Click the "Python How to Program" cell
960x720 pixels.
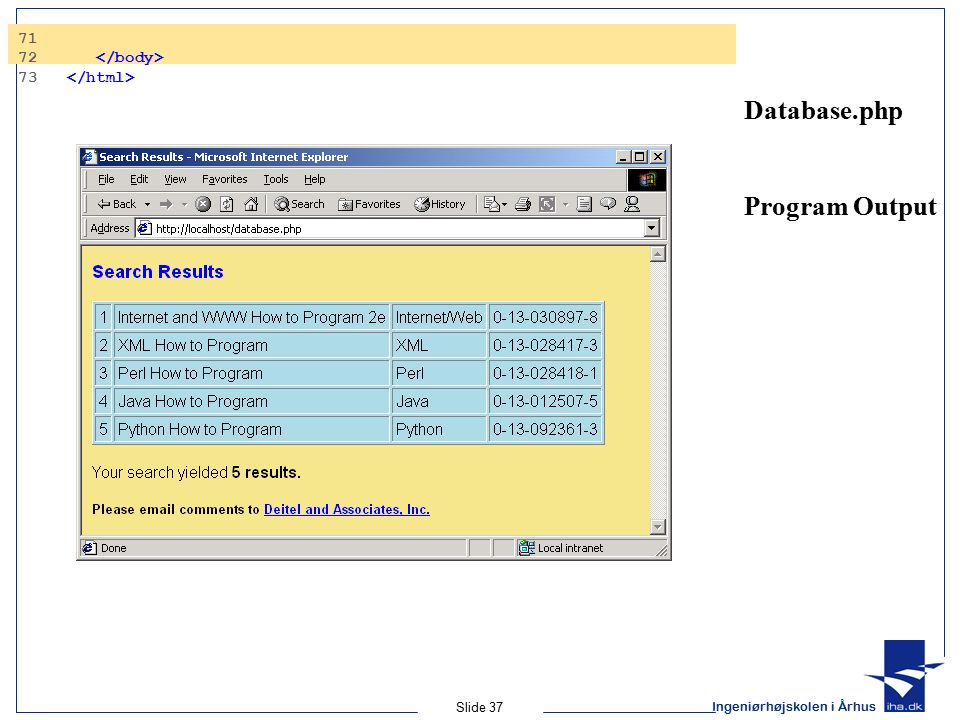click(x=252, y=429)
